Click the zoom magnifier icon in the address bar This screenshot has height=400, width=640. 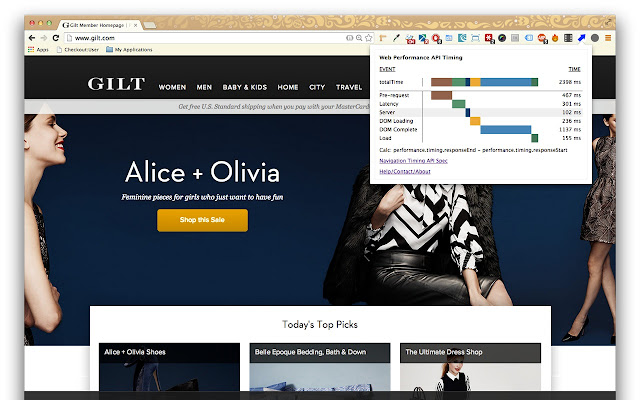click(x=359, y=38)
